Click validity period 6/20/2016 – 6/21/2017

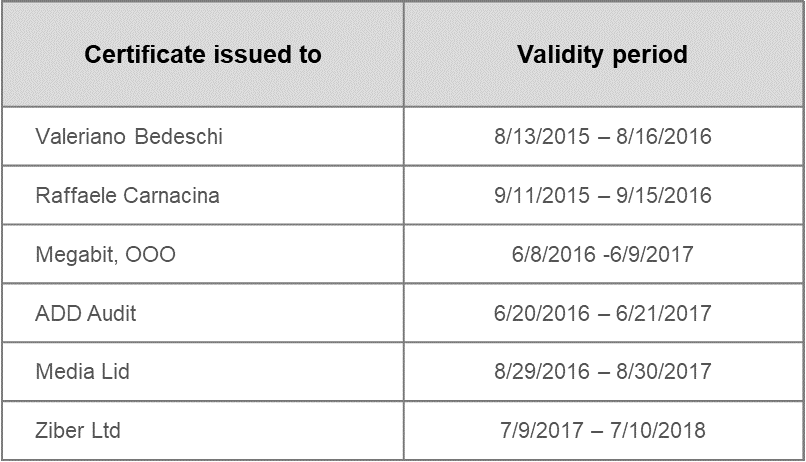(x=603, y=313)
